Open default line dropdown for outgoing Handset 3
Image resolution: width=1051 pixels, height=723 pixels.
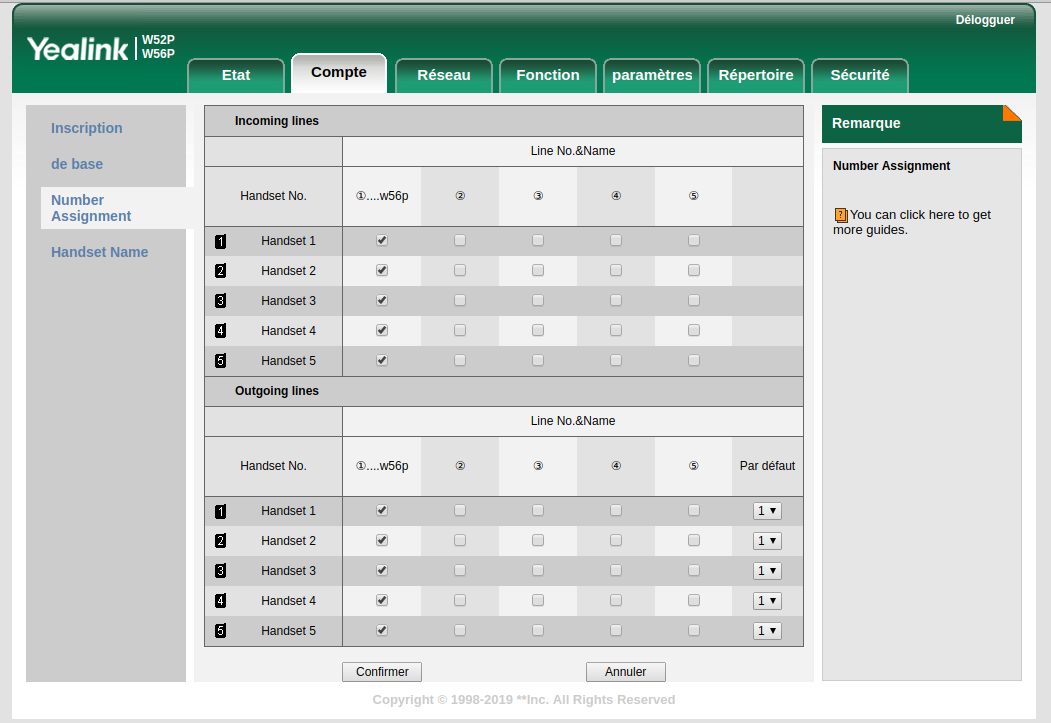point(767,571)
